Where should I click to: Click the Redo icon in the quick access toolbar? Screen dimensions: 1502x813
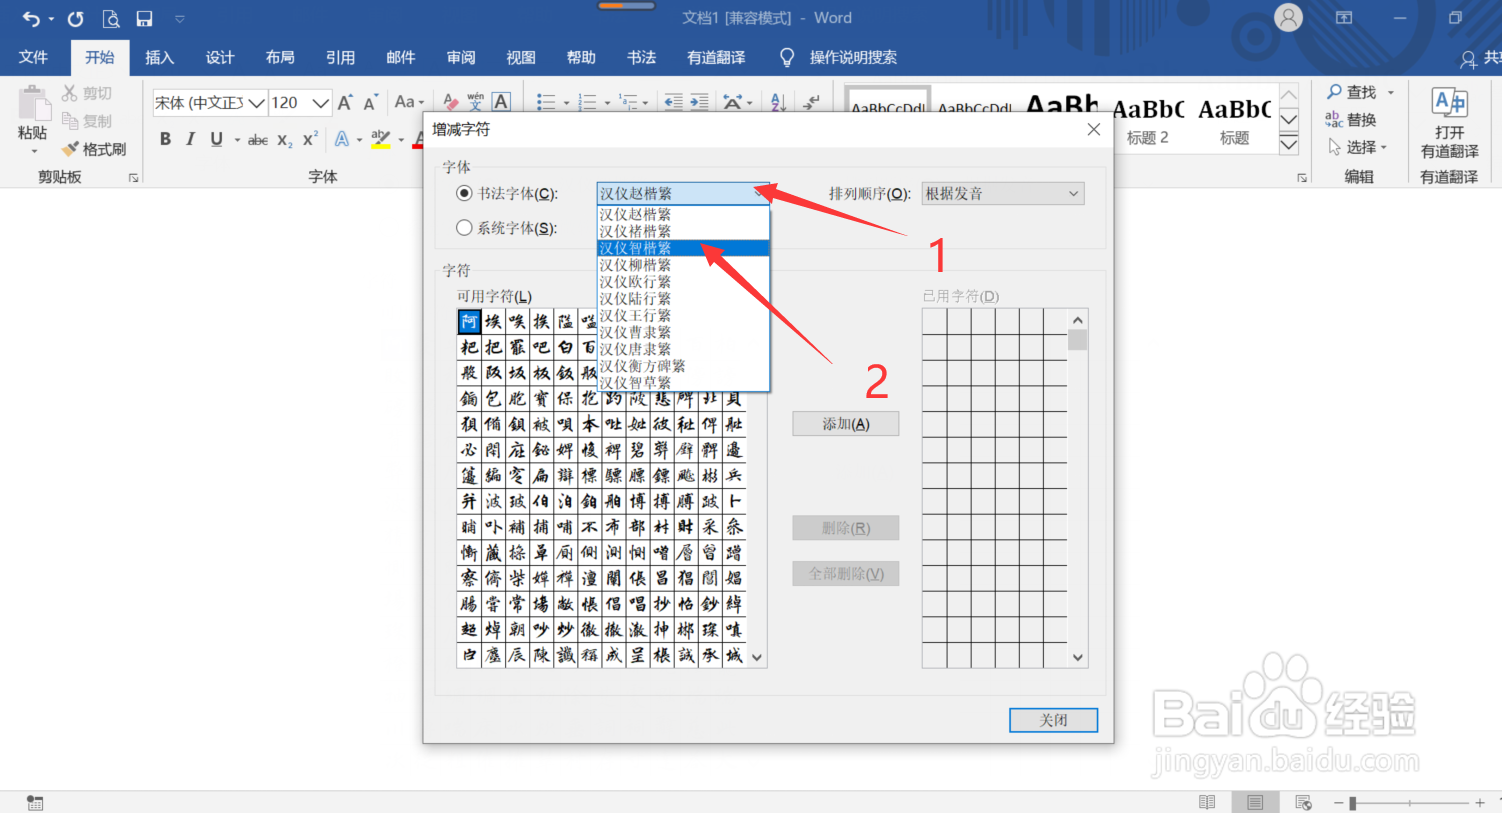pos(75,18)
